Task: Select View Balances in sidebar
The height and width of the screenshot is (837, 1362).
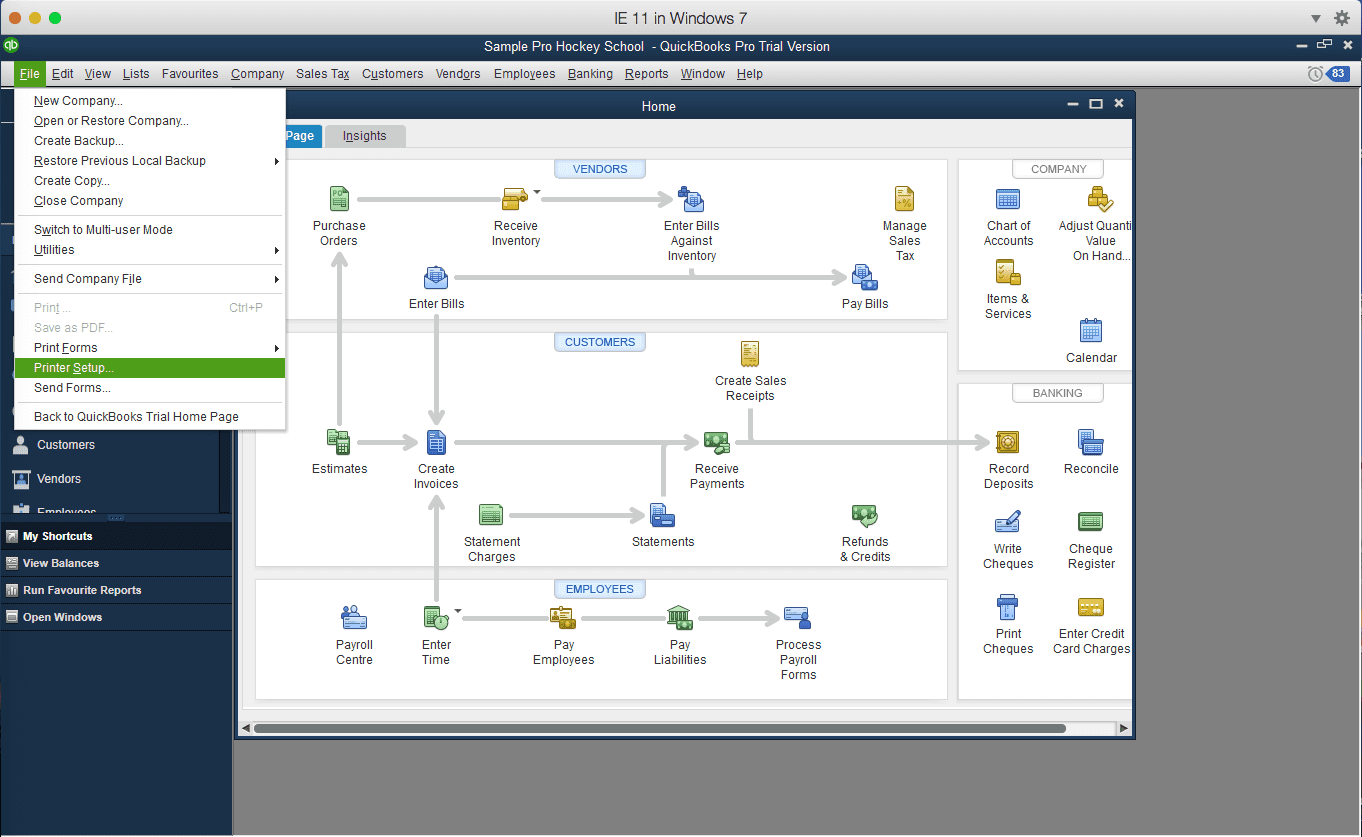Action: (116, 563)
